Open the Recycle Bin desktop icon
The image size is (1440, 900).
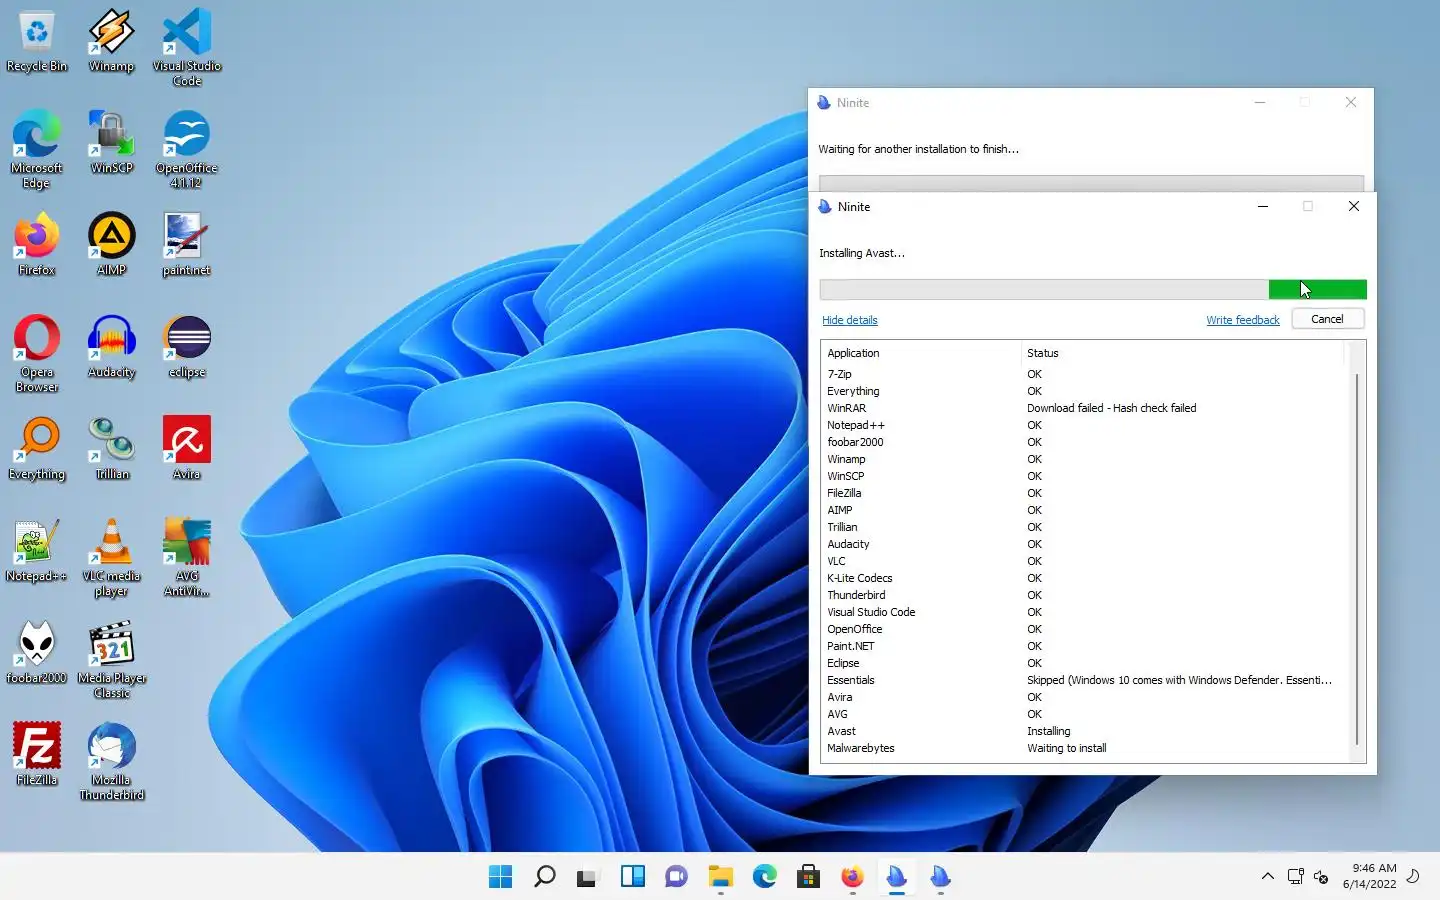coord(37,42)
